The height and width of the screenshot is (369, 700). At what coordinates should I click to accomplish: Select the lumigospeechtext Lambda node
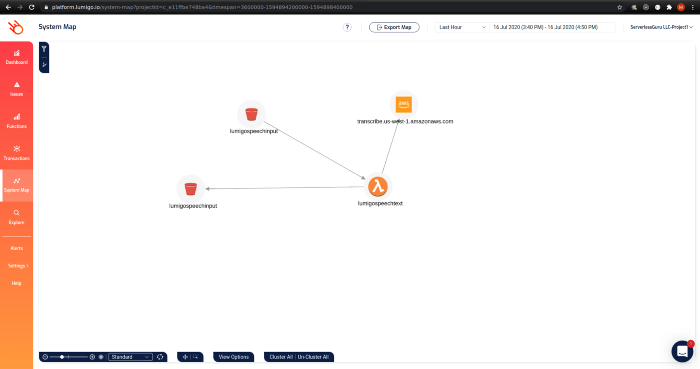[x=378, y=187]
